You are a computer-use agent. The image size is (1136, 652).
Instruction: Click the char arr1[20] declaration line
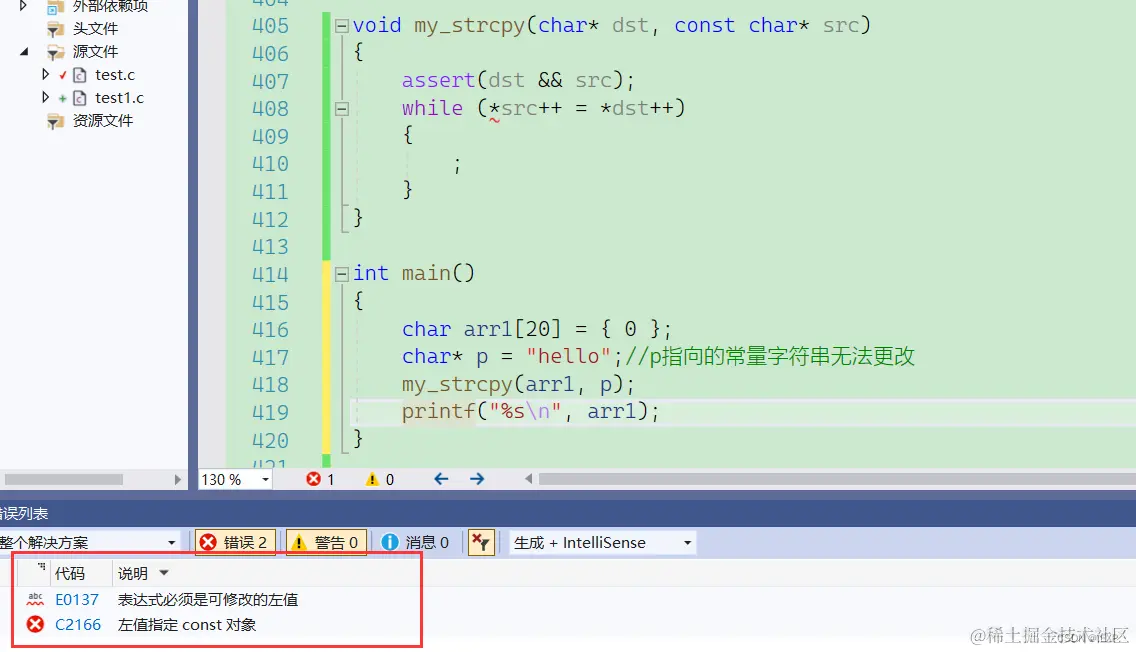coord(537,330)
